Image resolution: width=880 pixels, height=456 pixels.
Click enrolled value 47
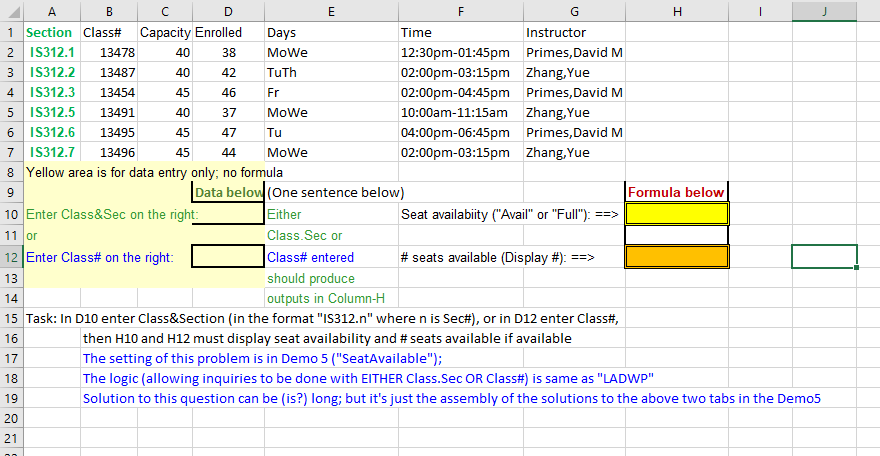(x=228, y=132)
